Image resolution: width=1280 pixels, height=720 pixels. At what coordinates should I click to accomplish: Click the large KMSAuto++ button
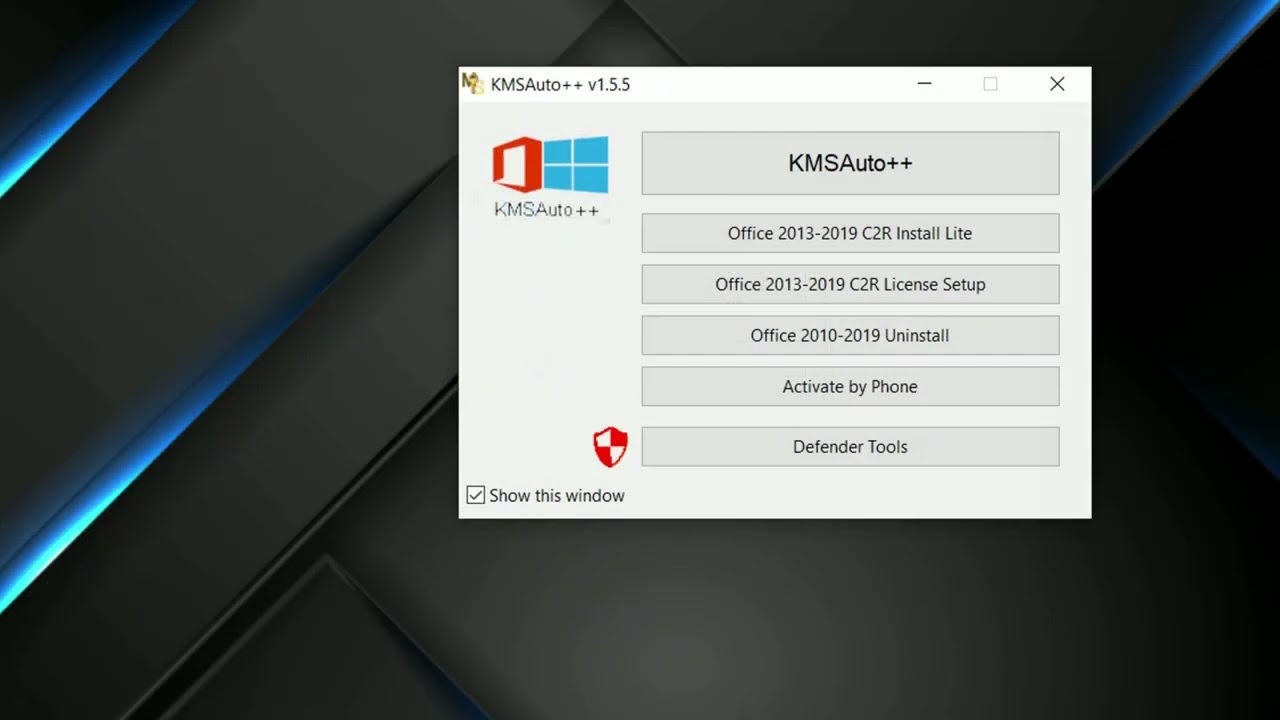click(x=850, y=163)
